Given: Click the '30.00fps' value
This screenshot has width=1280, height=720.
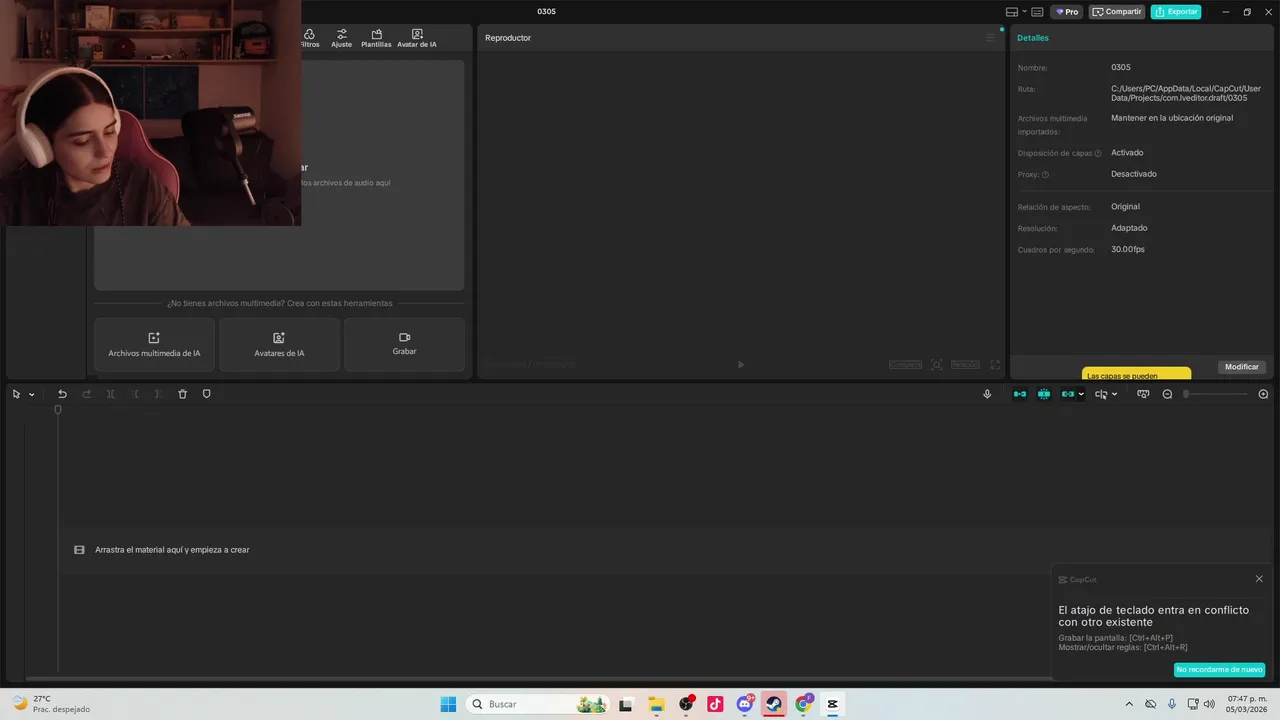Looking at the screenshot, I should coord(1128,249).
